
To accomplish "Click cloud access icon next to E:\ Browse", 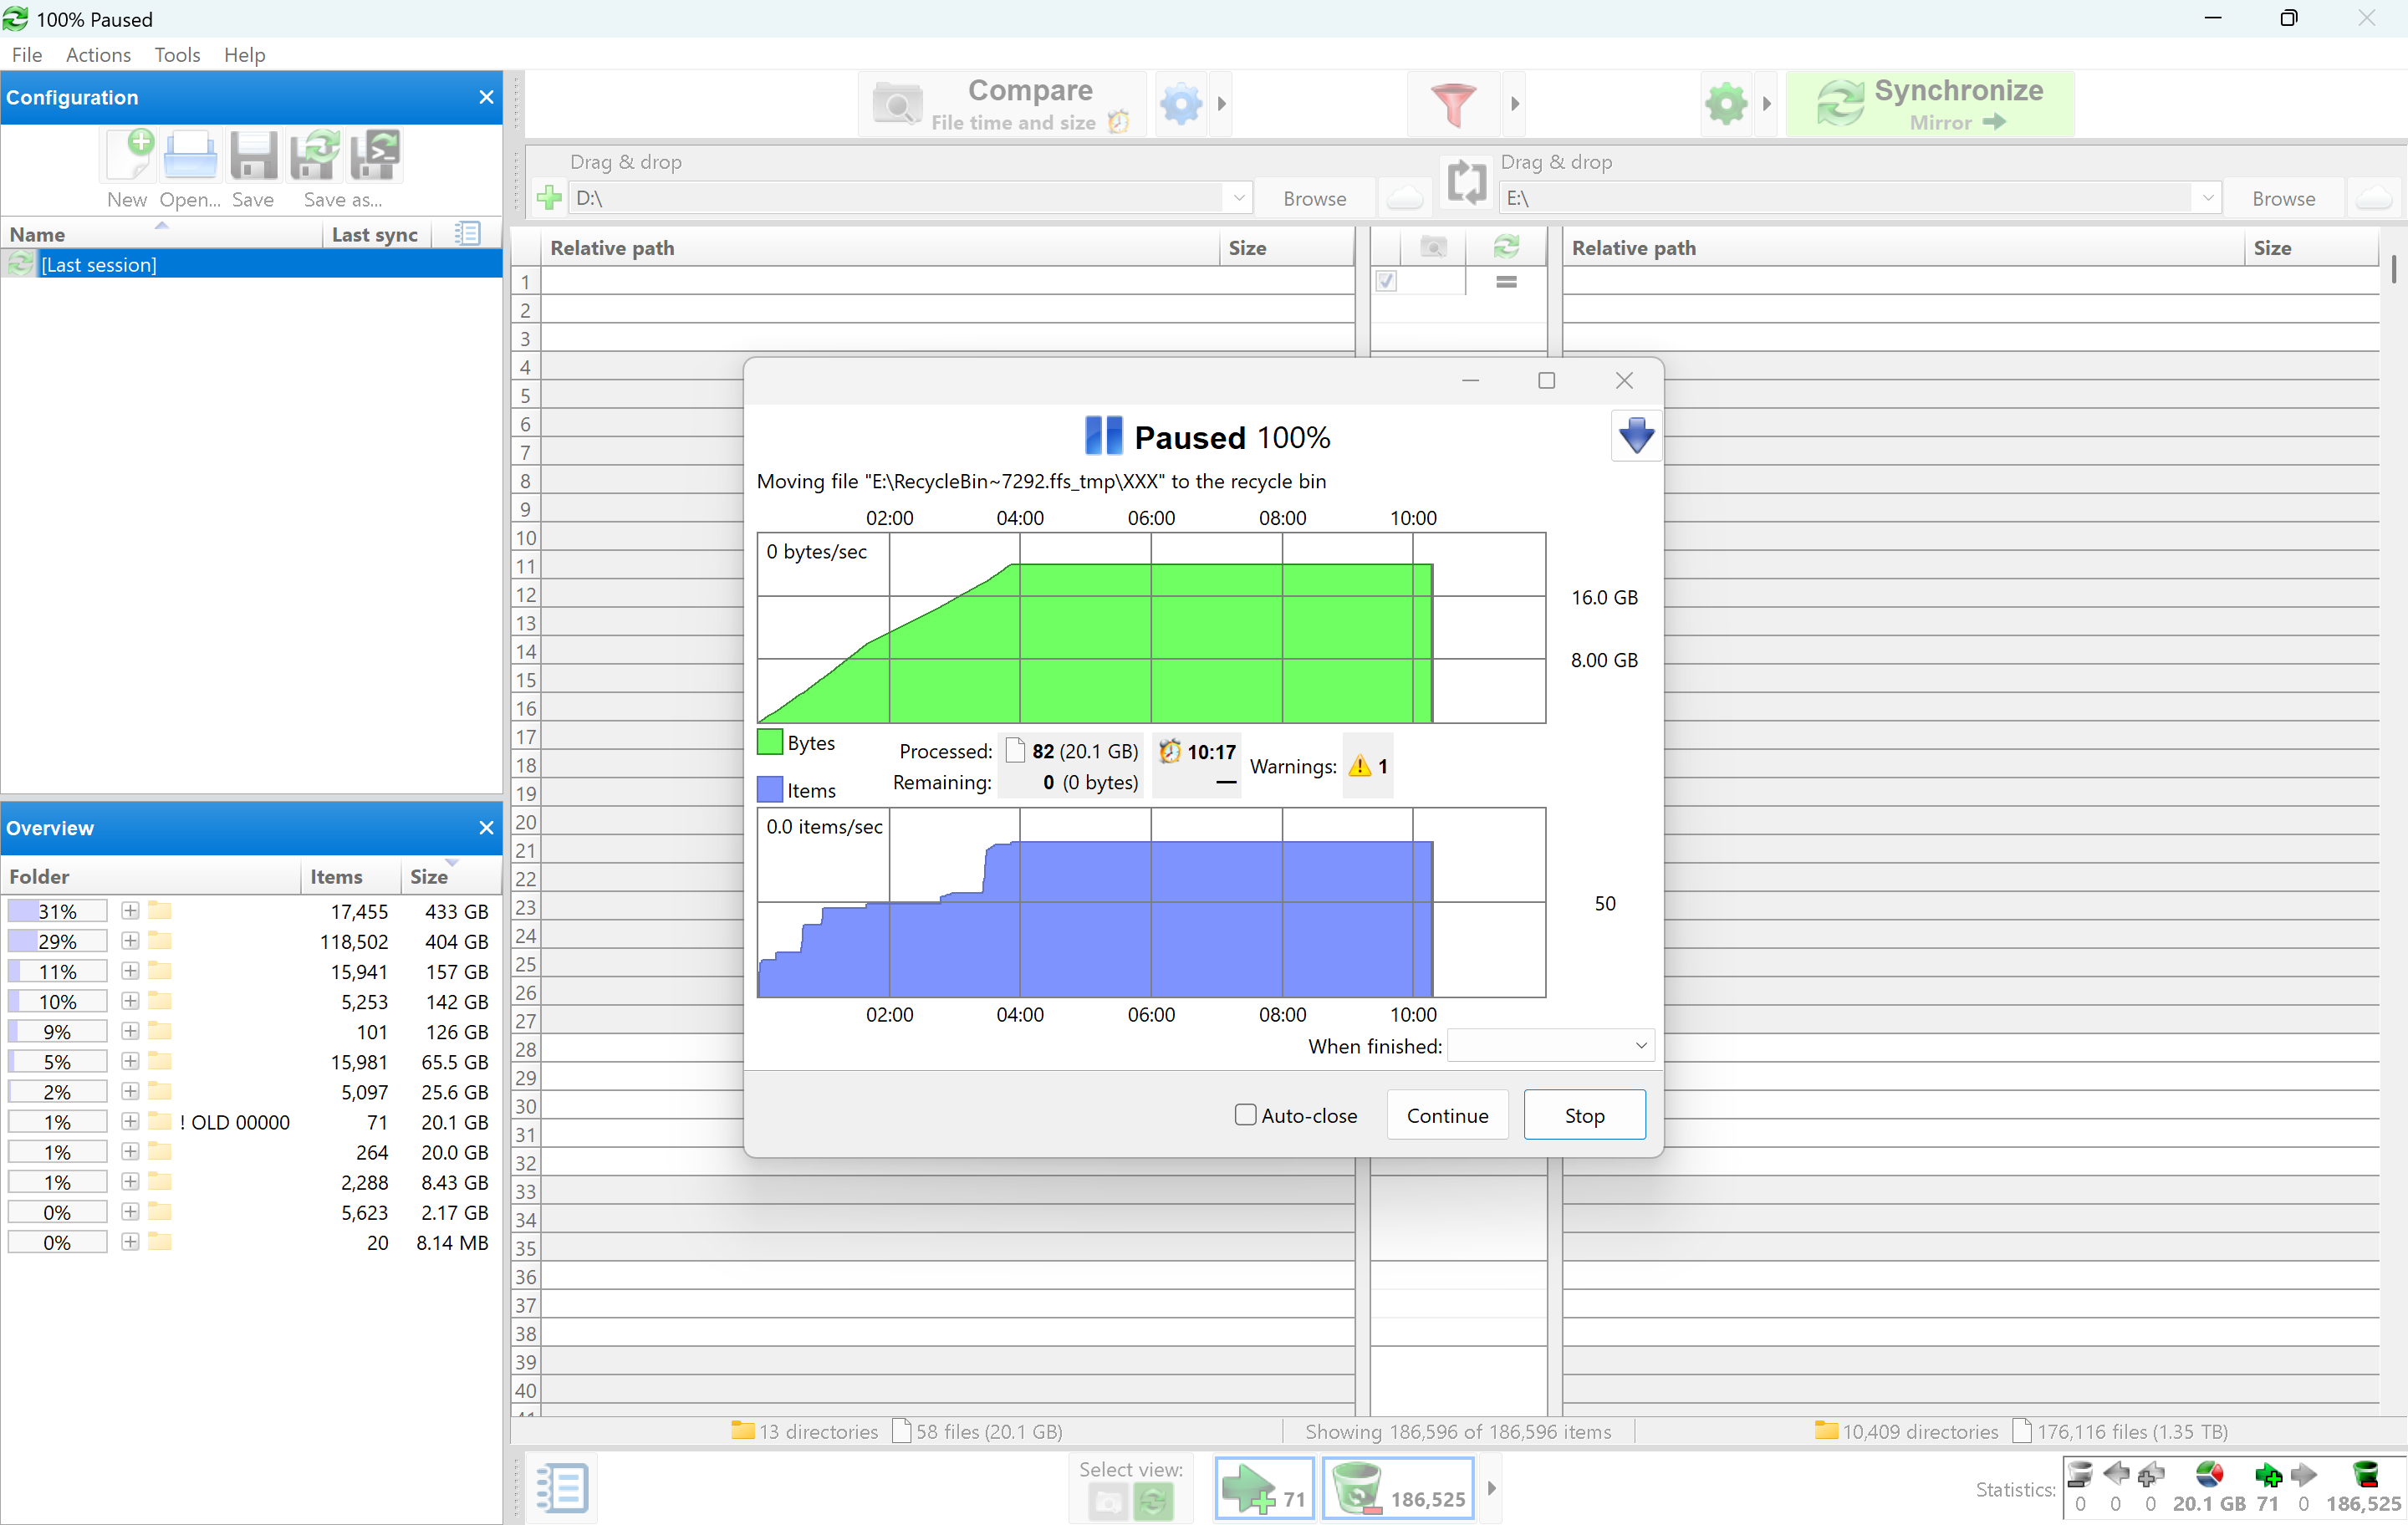I will coord(2373,198).
